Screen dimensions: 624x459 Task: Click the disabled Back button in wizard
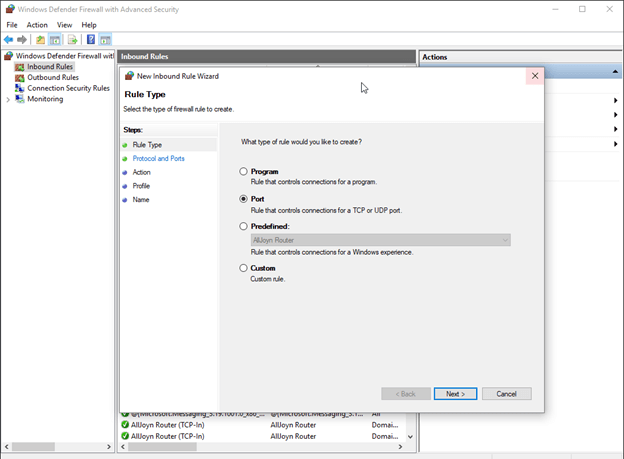pos(406,394)
